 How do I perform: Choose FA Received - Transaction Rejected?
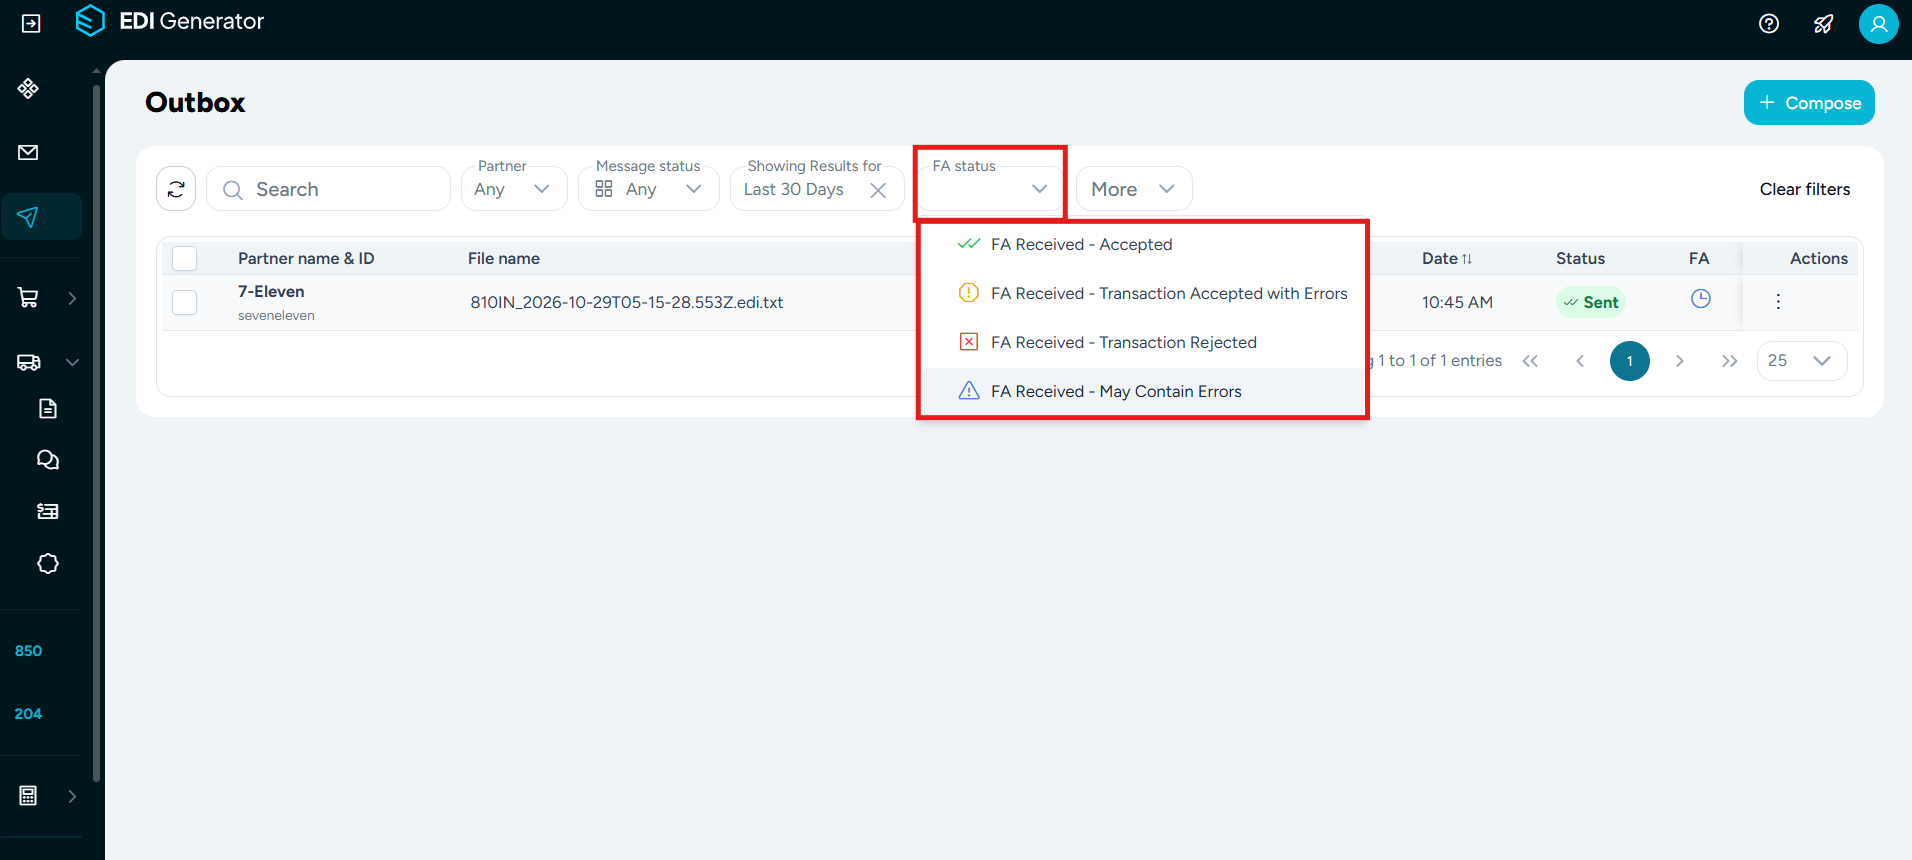(x=1143, y=343)
